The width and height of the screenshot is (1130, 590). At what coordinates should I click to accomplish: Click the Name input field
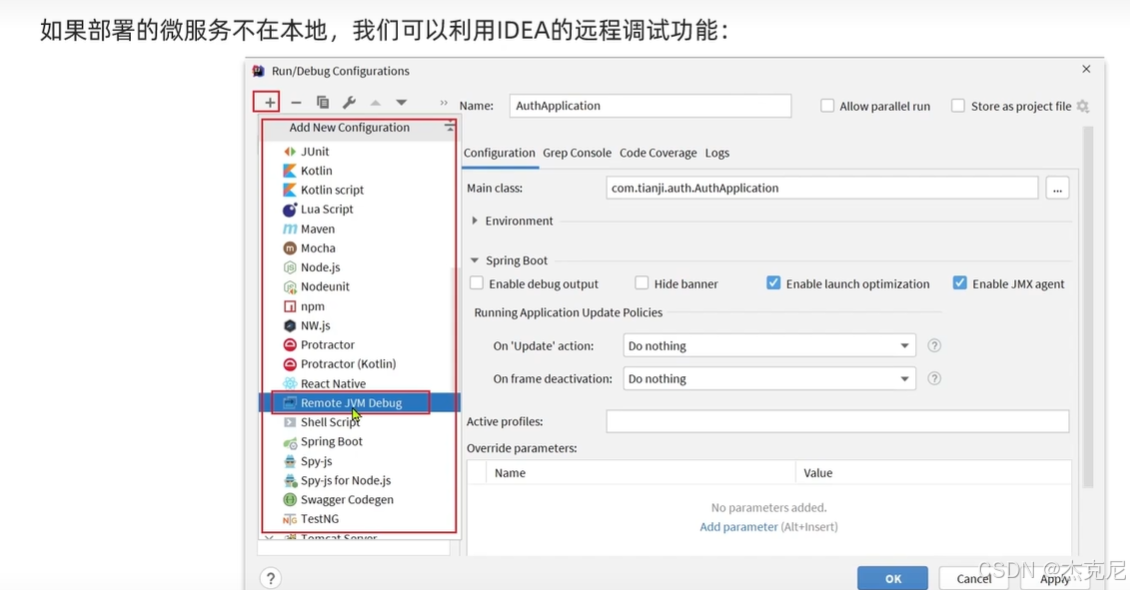tap(650, 106)
